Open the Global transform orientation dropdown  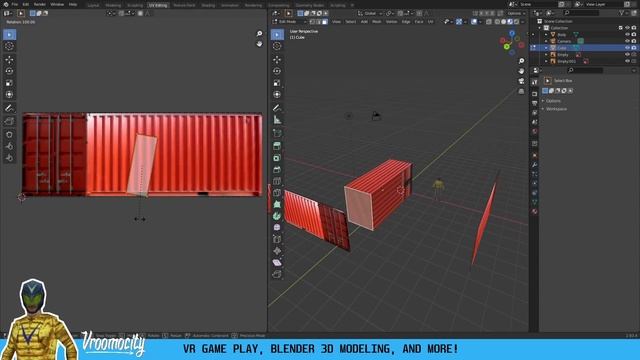click(x=370, y=13)
